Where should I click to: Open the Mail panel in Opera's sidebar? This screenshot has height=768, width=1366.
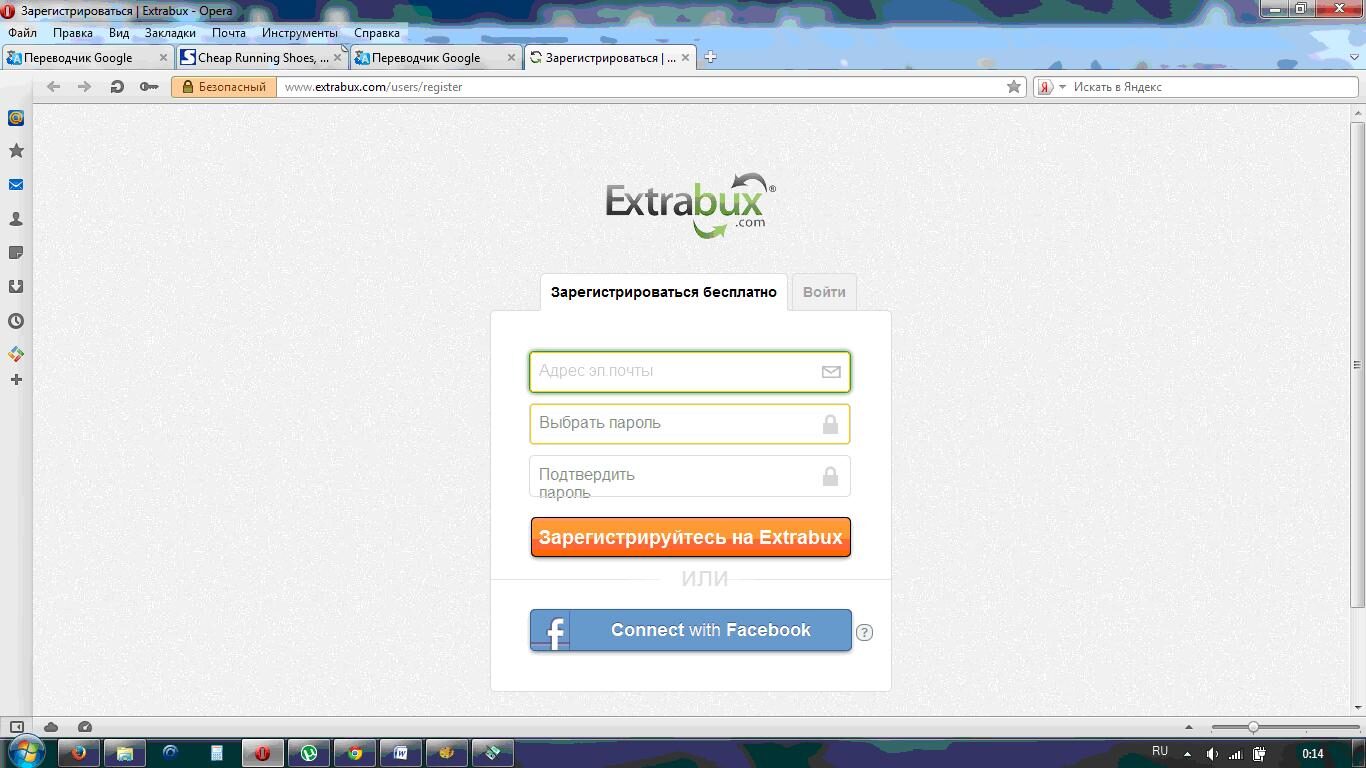15,184
